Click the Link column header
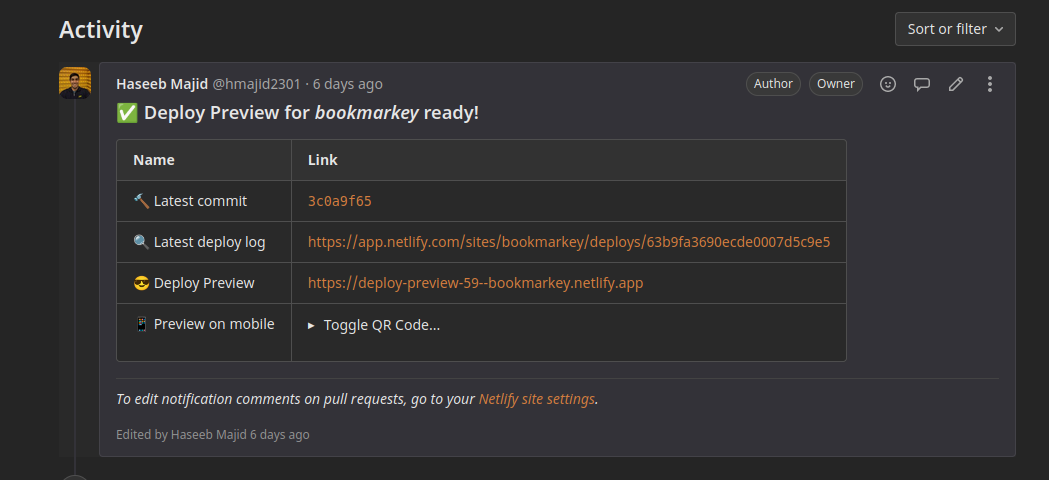 pos(322,160)
